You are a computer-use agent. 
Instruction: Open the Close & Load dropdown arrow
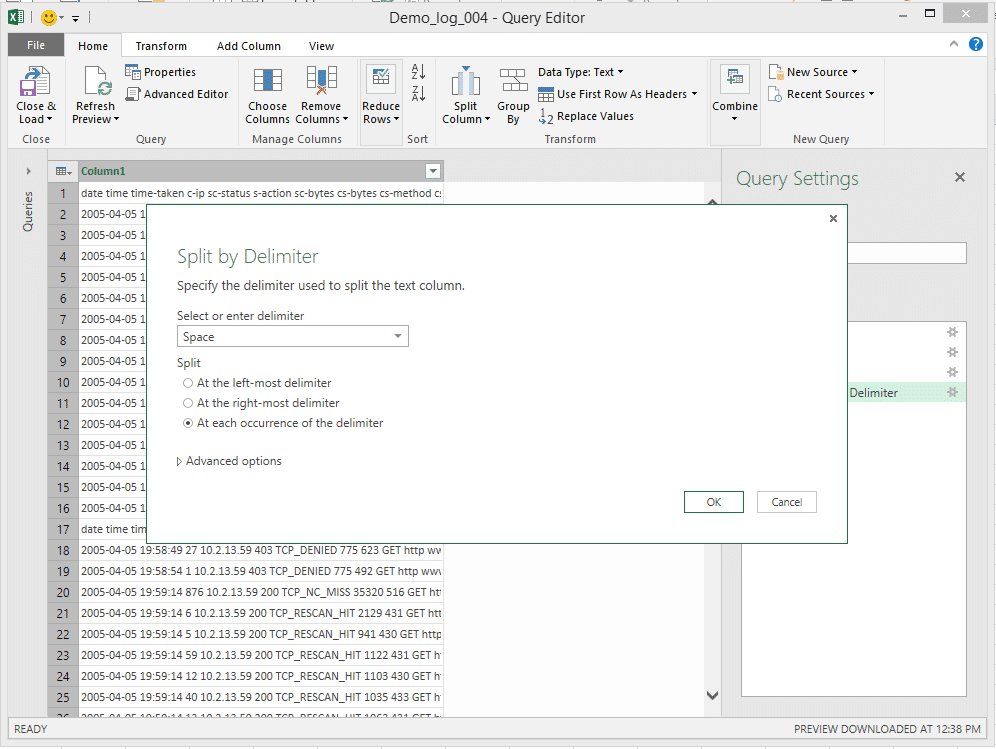[50, 119]
